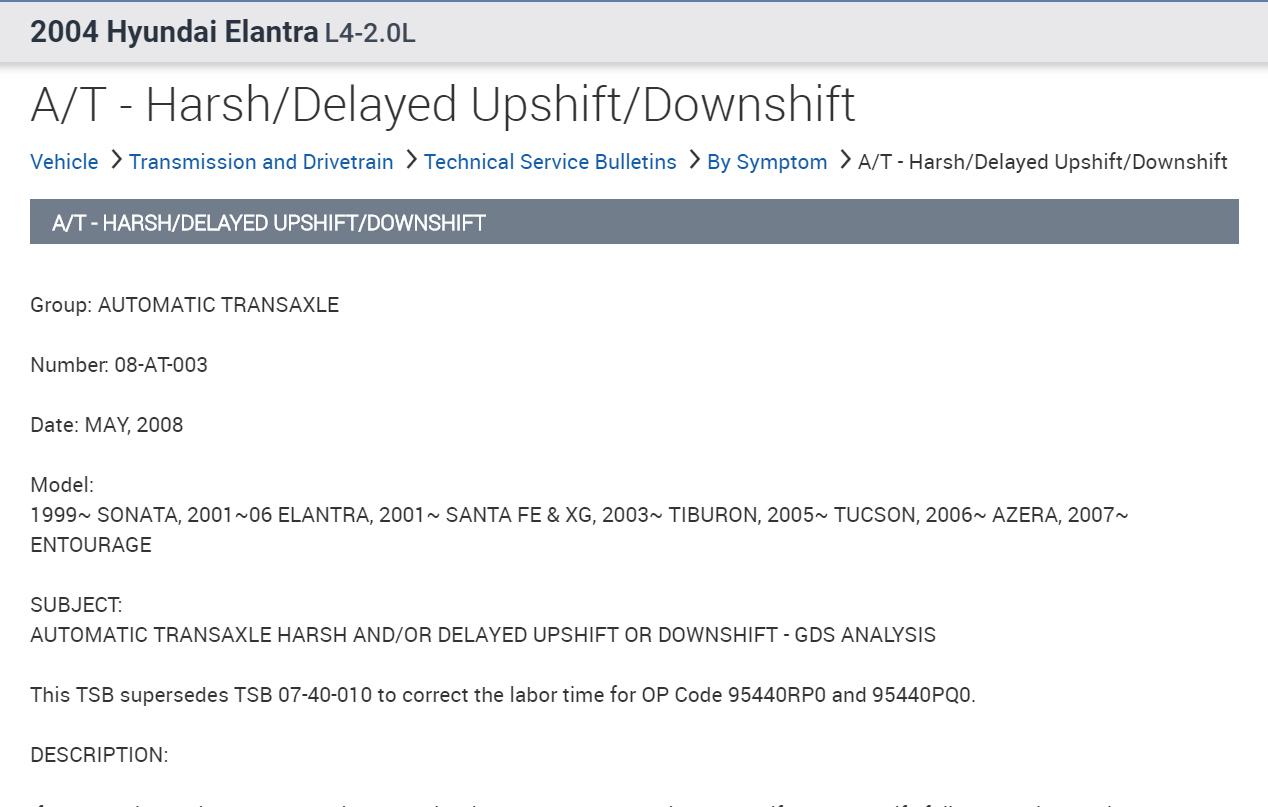Click chevron before Technical Service Bulletins

[x=411, y=160]
